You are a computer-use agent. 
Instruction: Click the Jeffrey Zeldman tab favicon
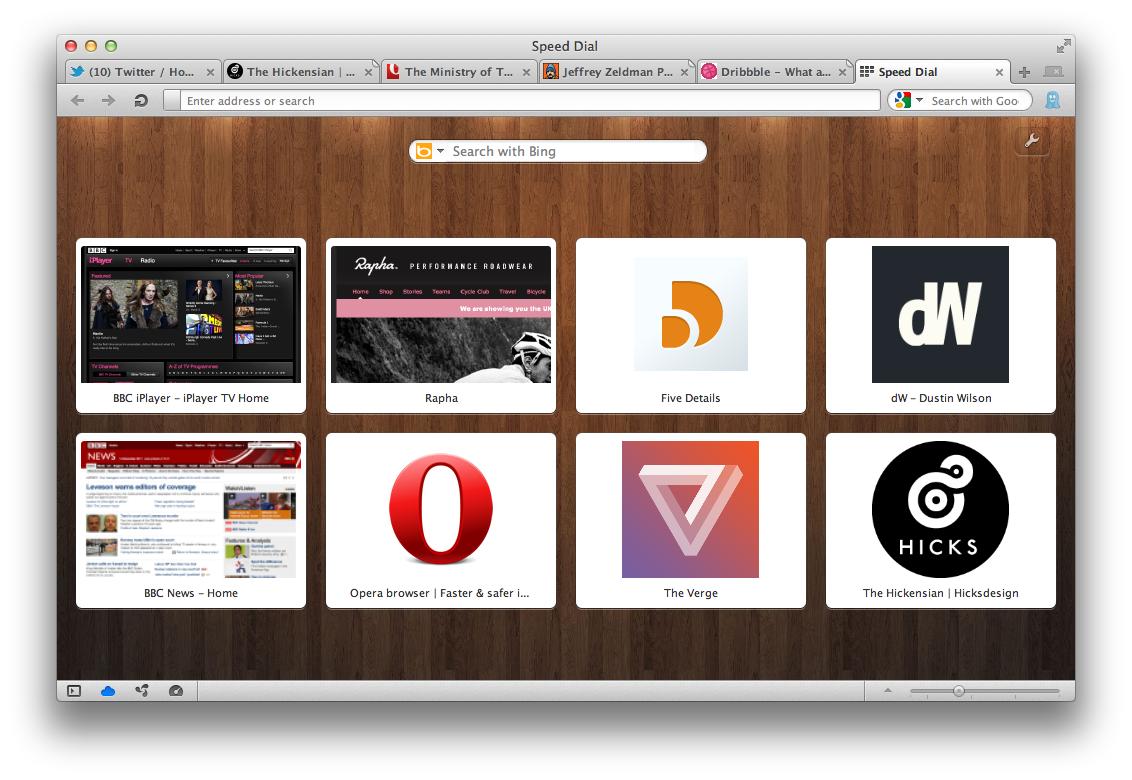pos(551,72)
